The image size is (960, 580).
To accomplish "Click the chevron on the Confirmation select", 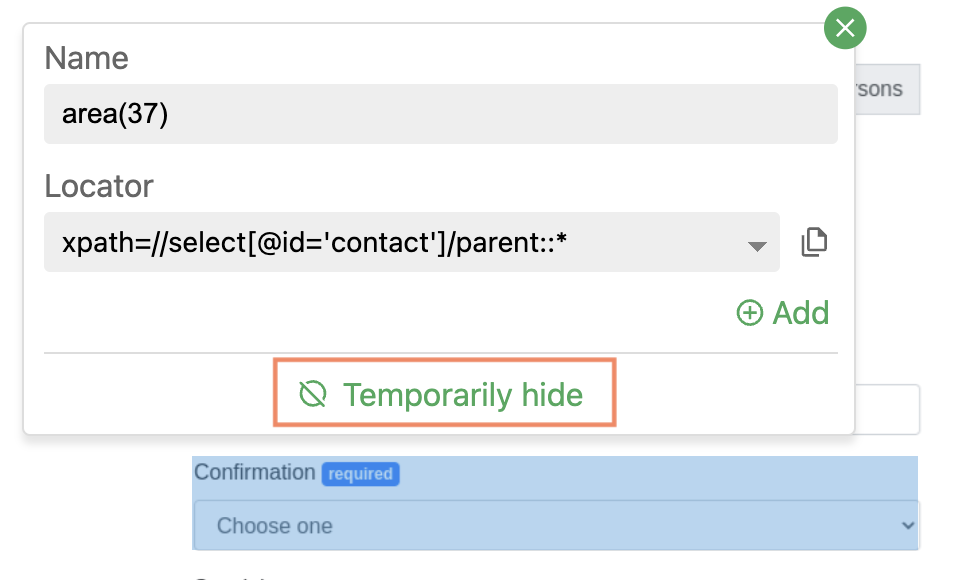I will [907, 525].
